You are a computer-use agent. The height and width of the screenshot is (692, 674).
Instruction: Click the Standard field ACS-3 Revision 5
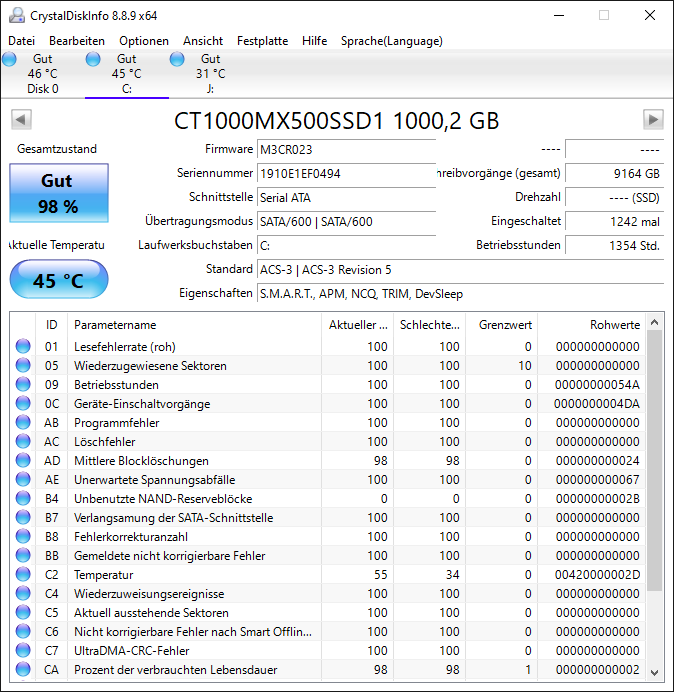(x=460, y=269)
